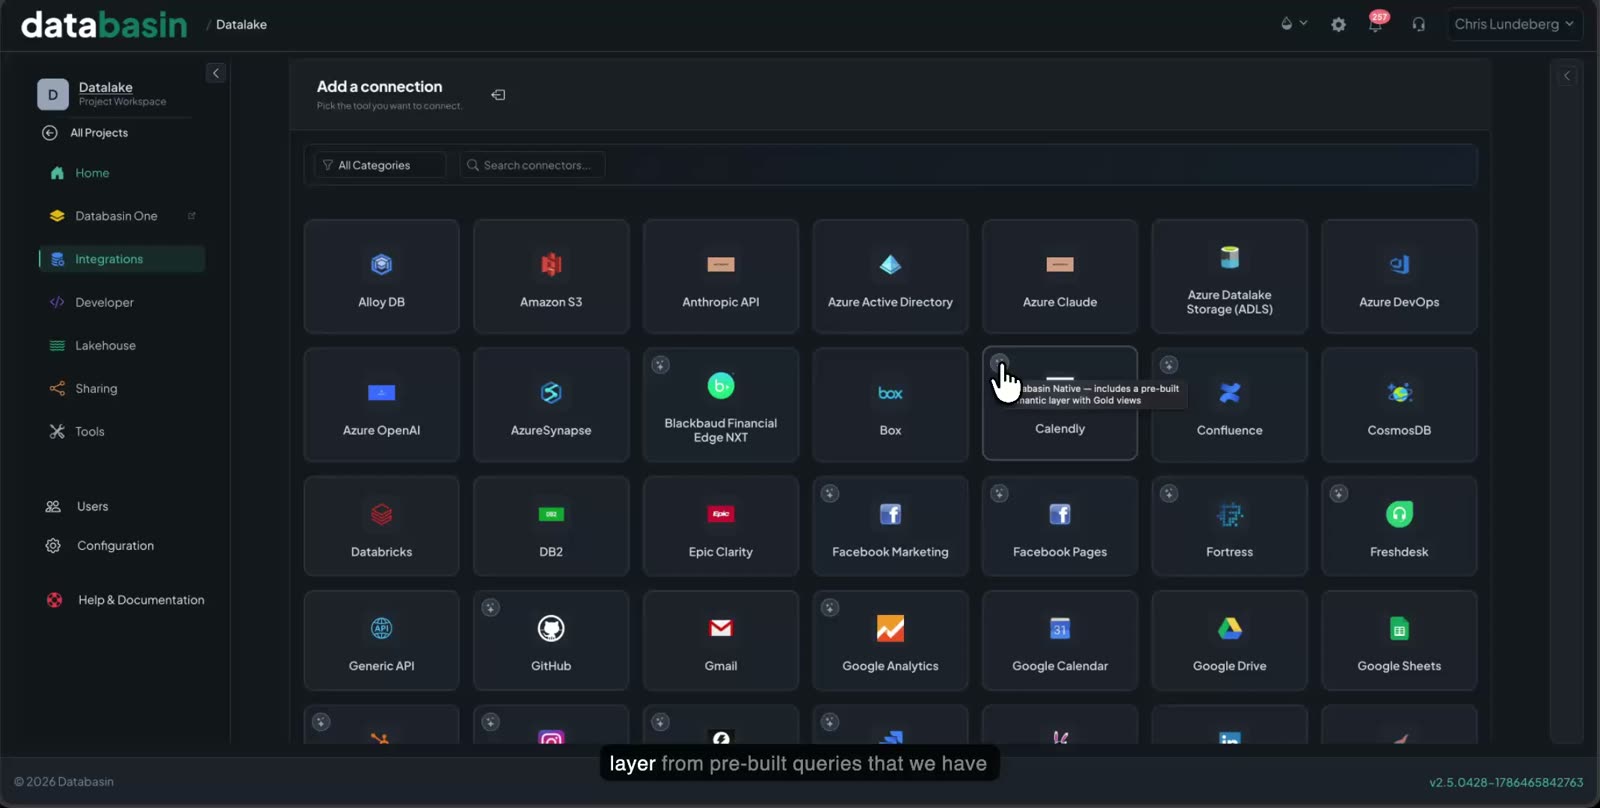Open Blackbaud Financial Edge NXT connector
1600x808 pixels.
click(721, 404)
